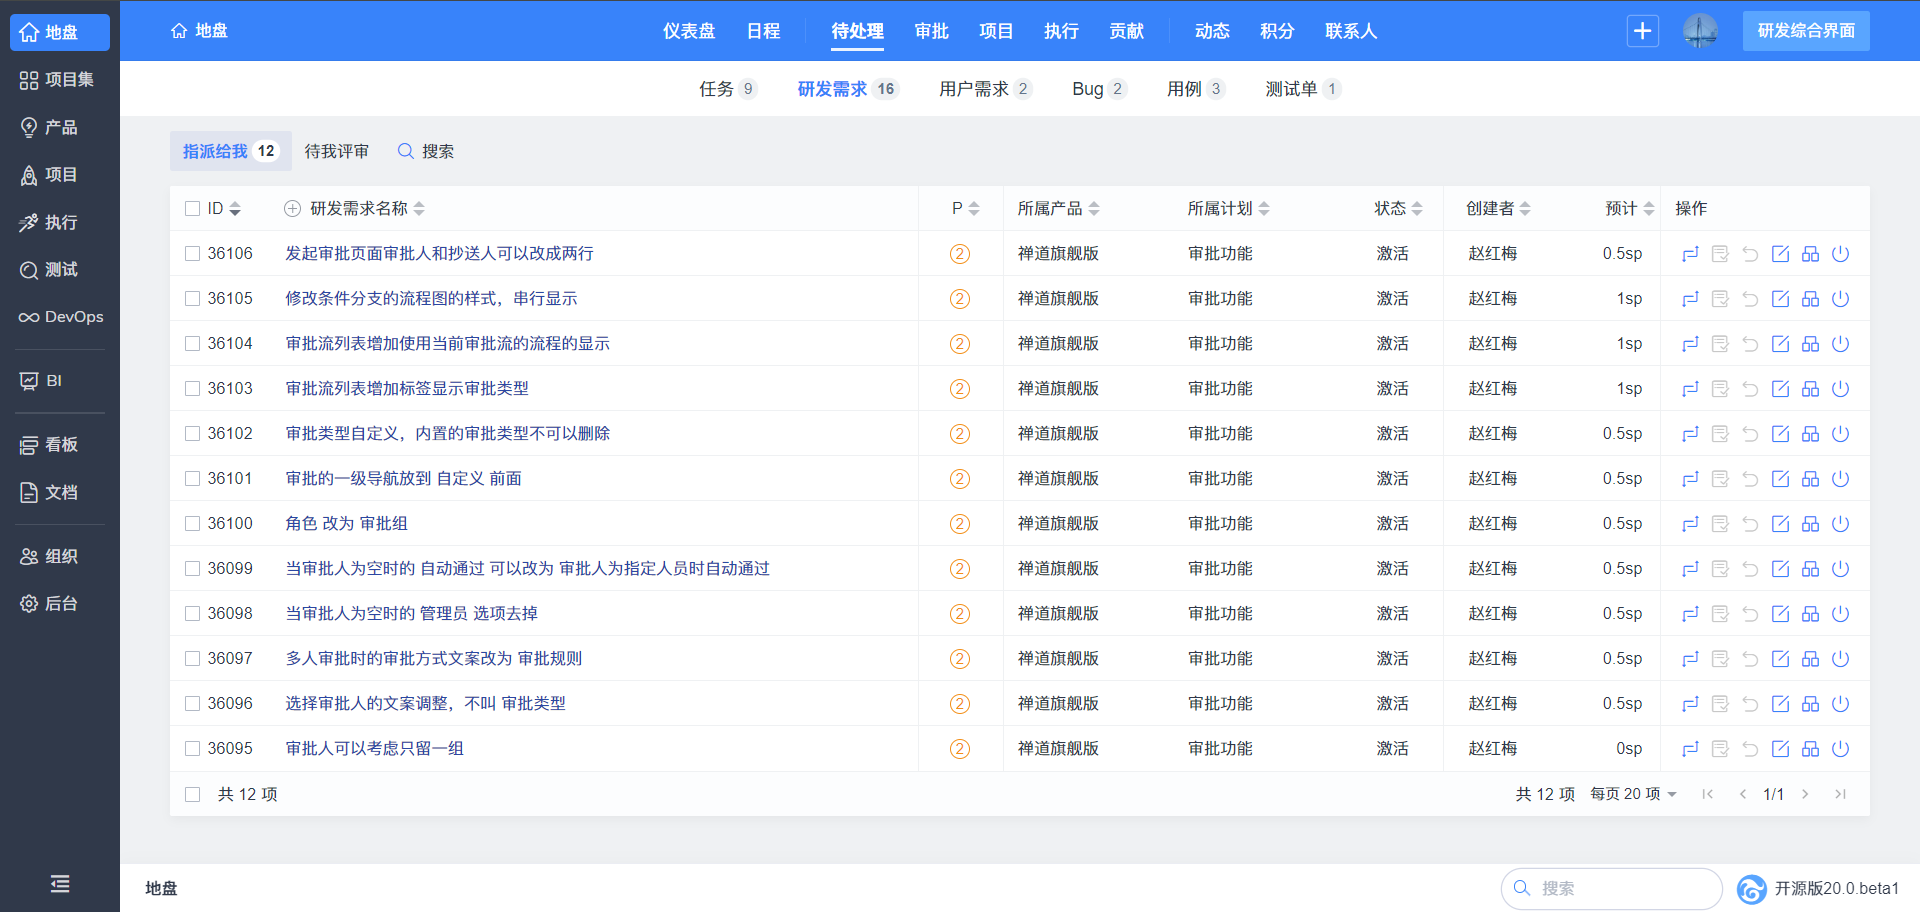Click the close (power) icon for requirement 36104
Image resolution: width=1920 pixels, height=912 pixels.
1840,344
